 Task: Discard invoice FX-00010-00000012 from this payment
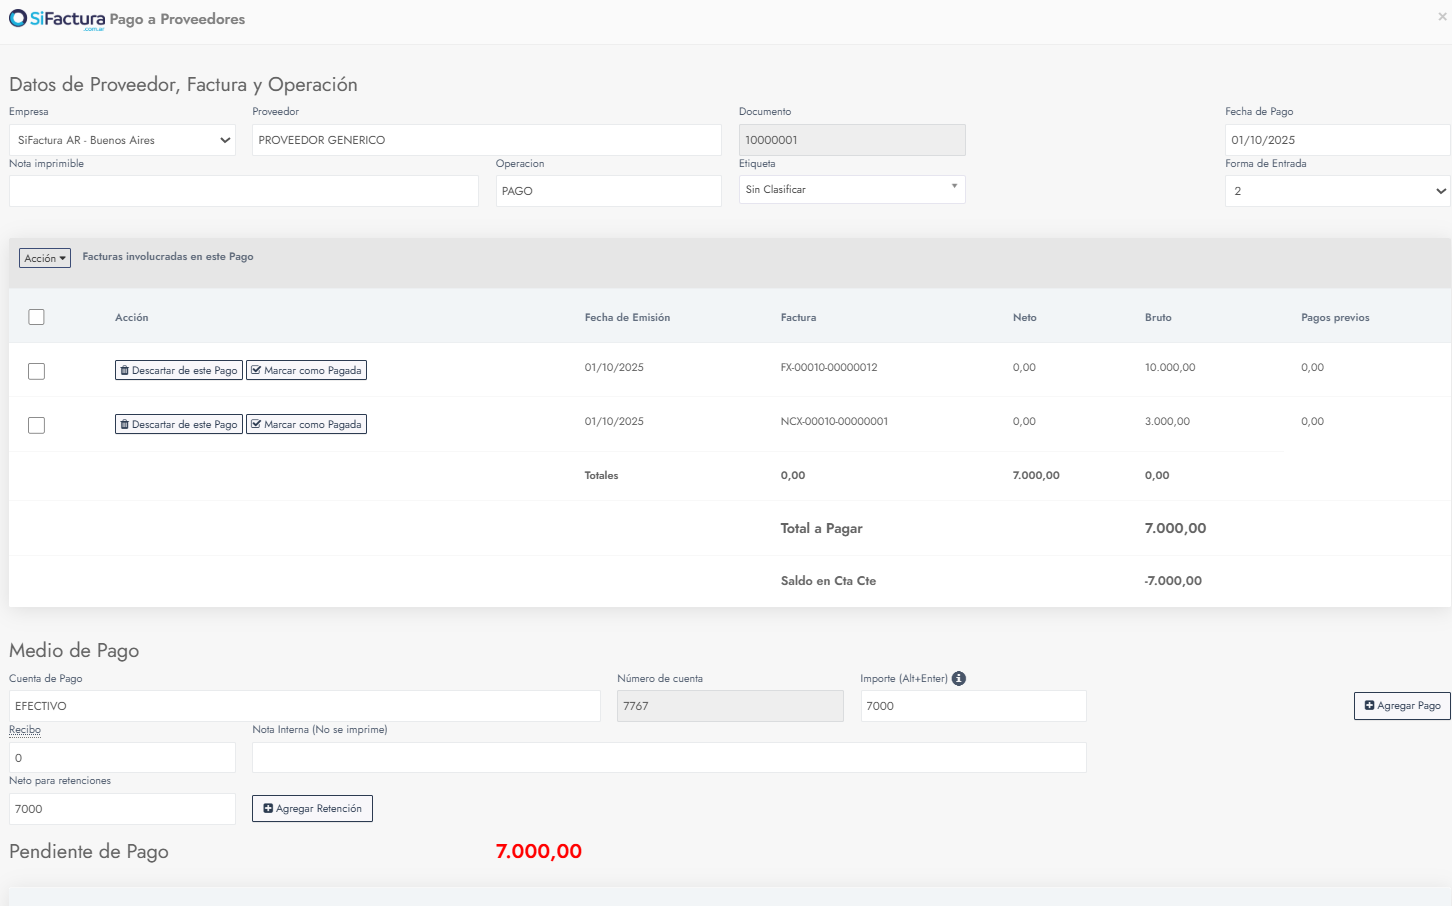coord(179,371)
